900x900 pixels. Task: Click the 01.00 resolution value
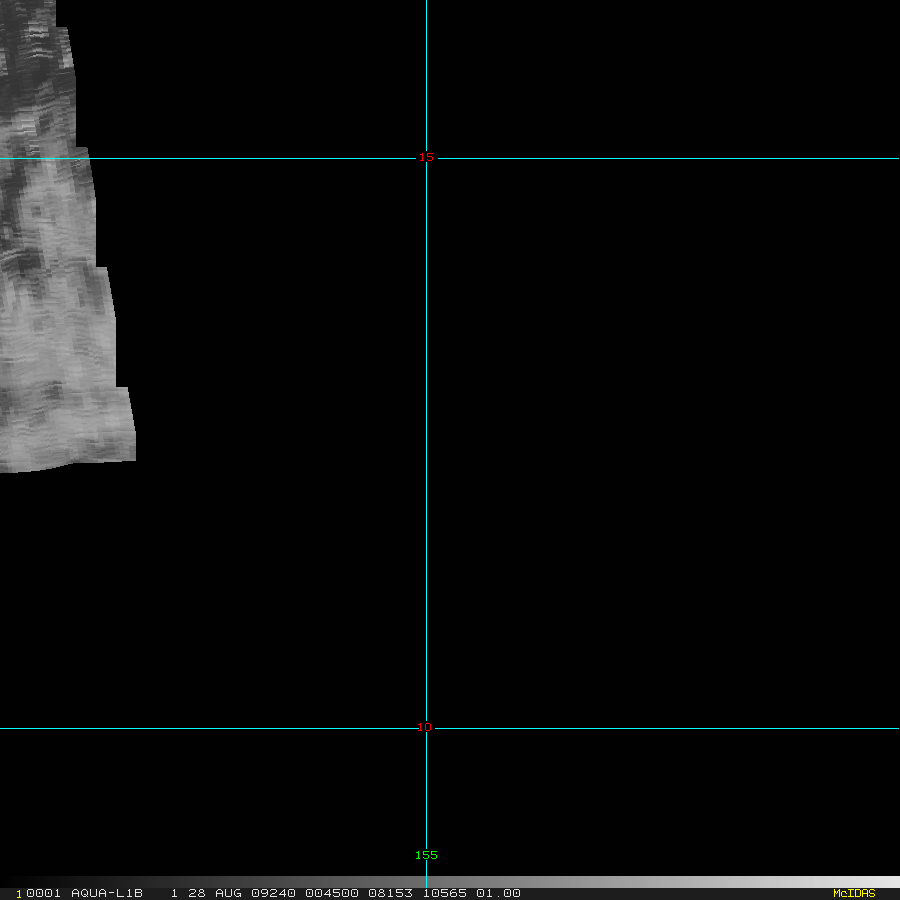[498, 893]
